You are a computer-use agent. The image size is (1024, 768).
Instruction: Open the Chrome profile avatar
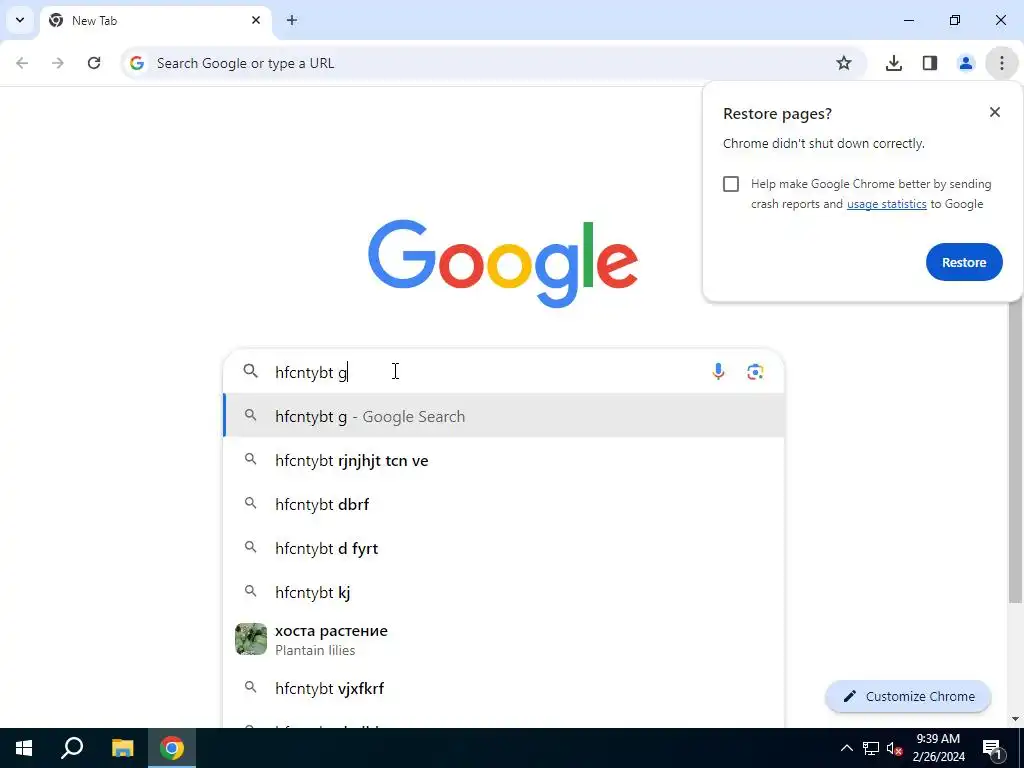click(x=966, y=63)
